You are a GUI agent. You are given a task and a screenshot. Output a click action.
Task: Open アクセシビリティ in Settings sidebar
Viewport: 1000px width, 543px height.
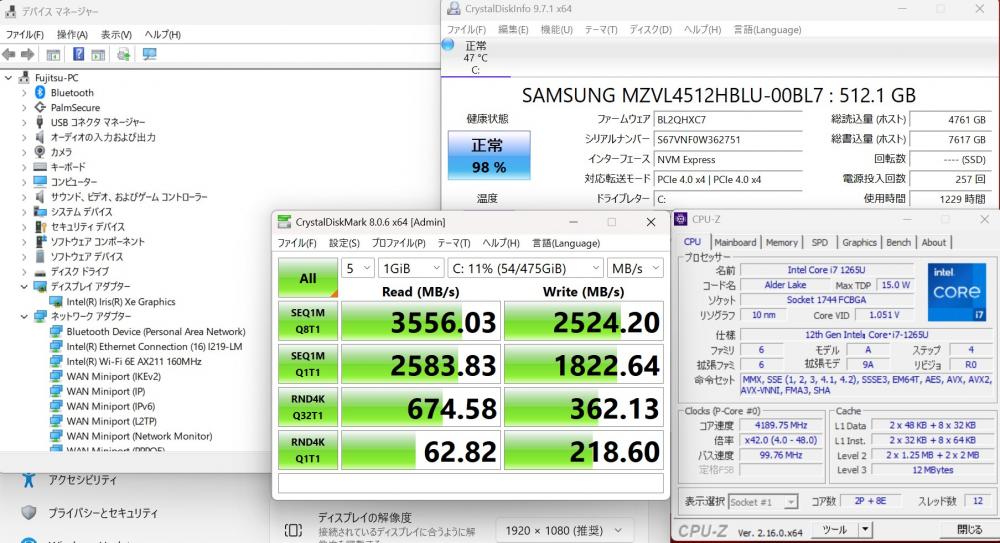click(83, 480)
